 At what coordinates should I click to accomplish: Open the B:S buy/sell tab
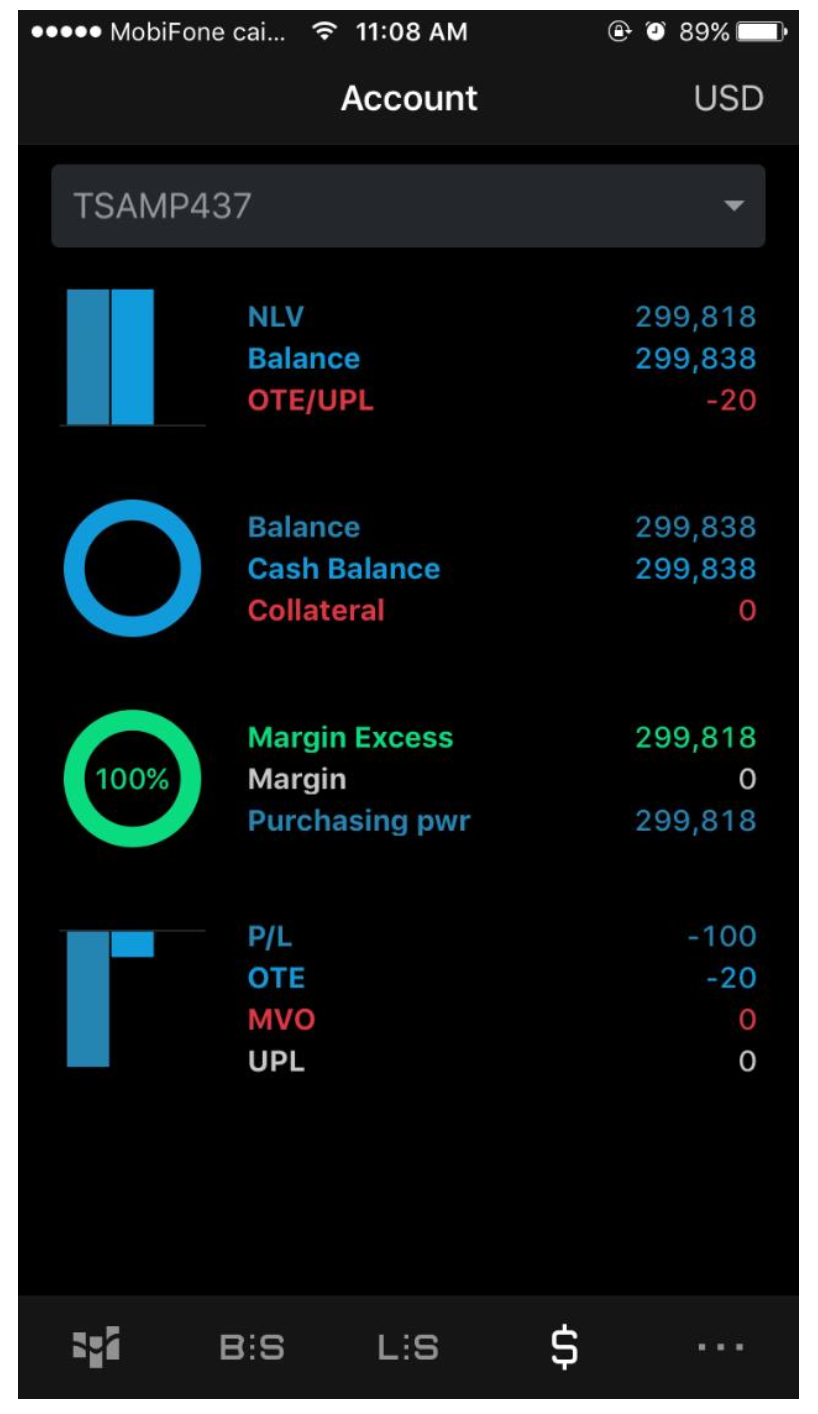(x=252, y=1347)
